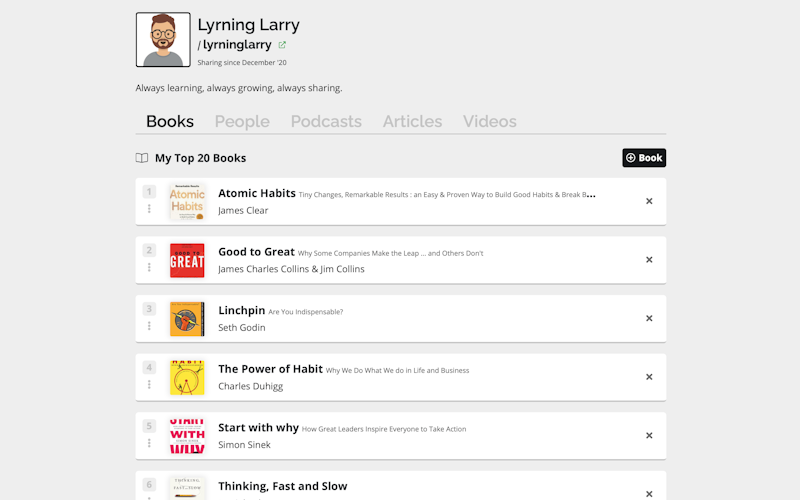Expand the options menu for Good to Great
Viewport: 800px width, 500px height.
(149, 267)
